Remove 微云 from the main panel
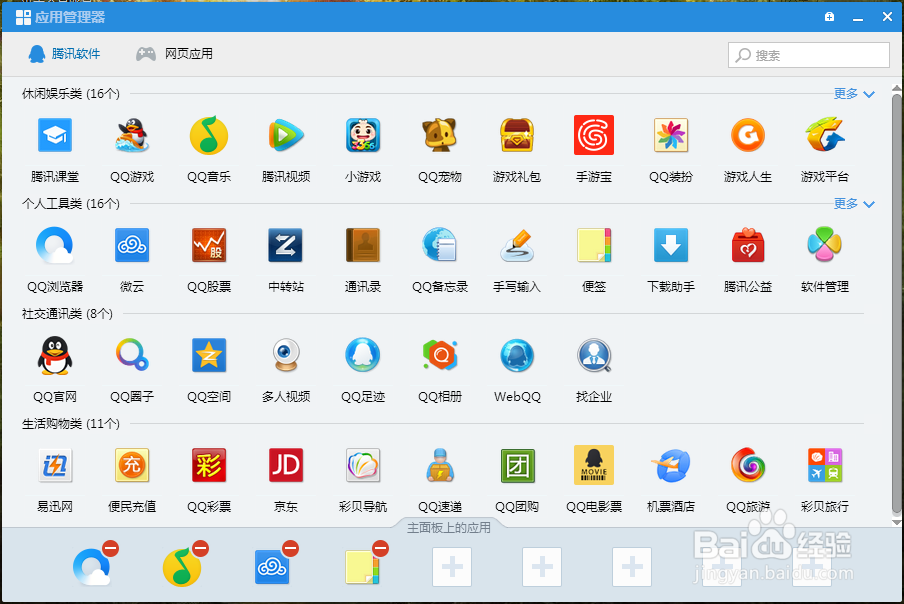Image resolution: width=904 pixels, height=604 pixels. pyautogui.click(x=291, y=548)
